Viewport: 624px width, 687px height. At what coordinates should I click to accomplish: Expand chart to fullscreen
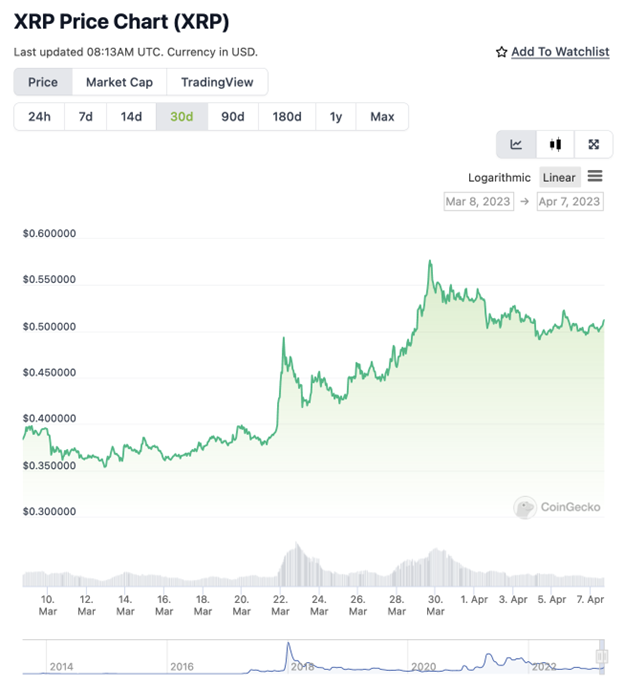point(593,144)
